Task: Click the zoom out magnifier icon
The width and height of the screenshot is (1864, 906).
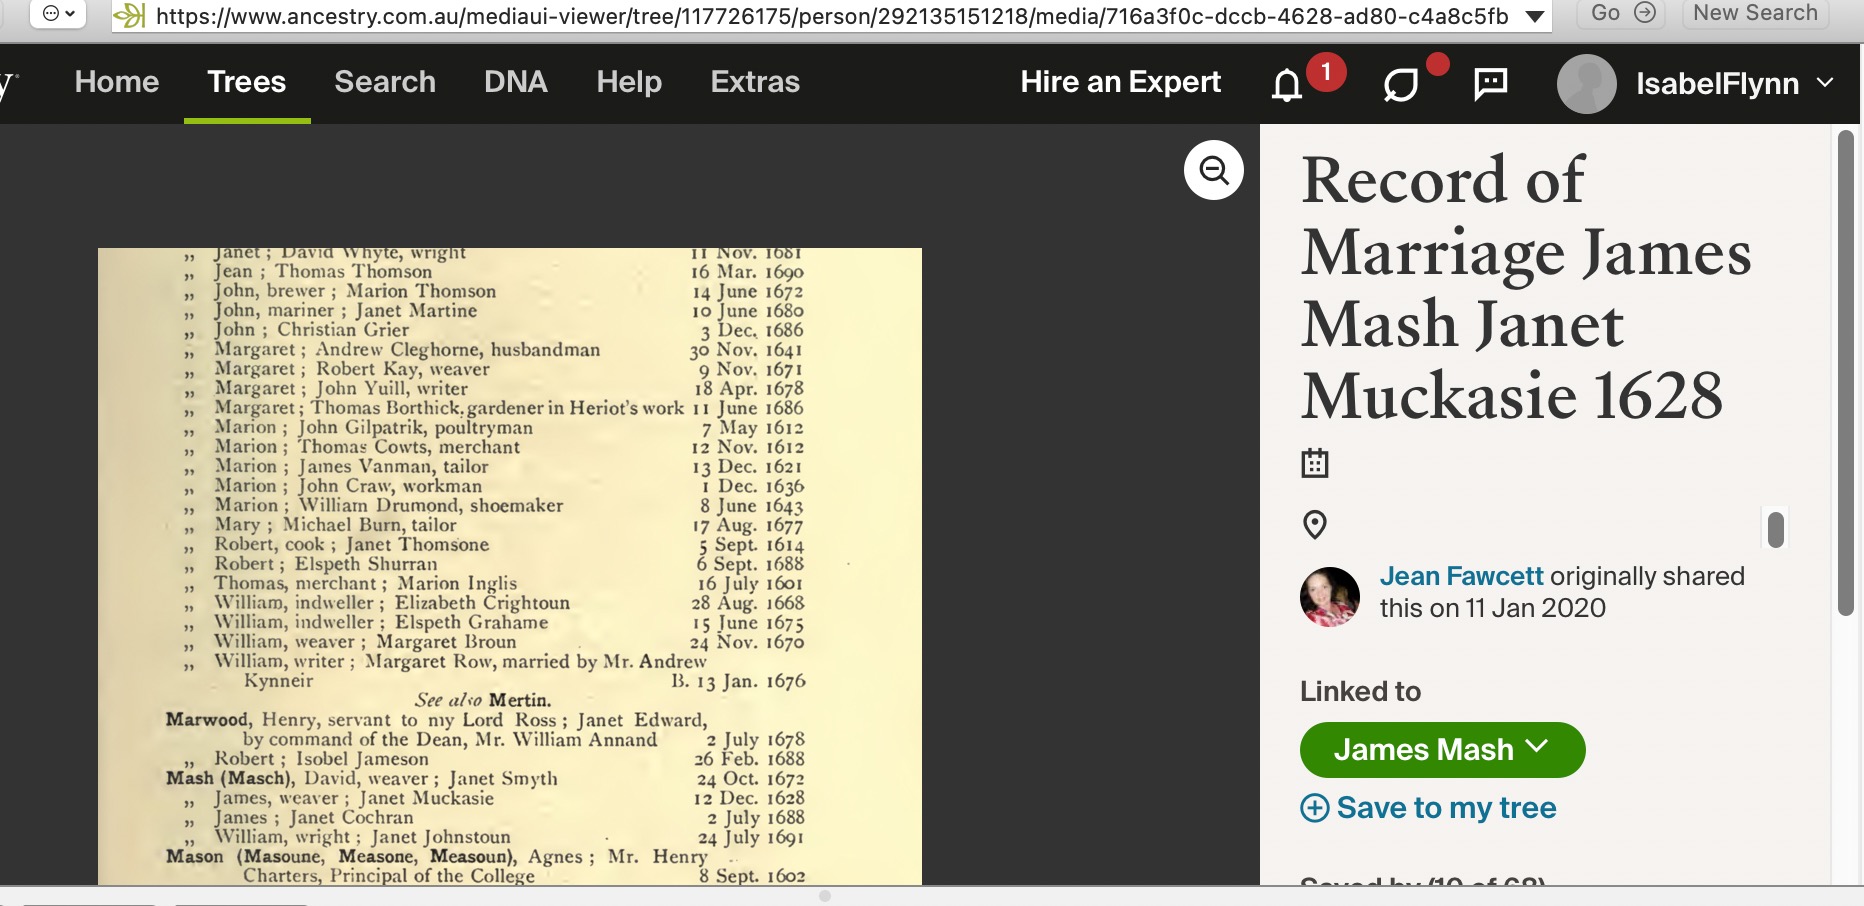Action: (x=1213, y=170)
